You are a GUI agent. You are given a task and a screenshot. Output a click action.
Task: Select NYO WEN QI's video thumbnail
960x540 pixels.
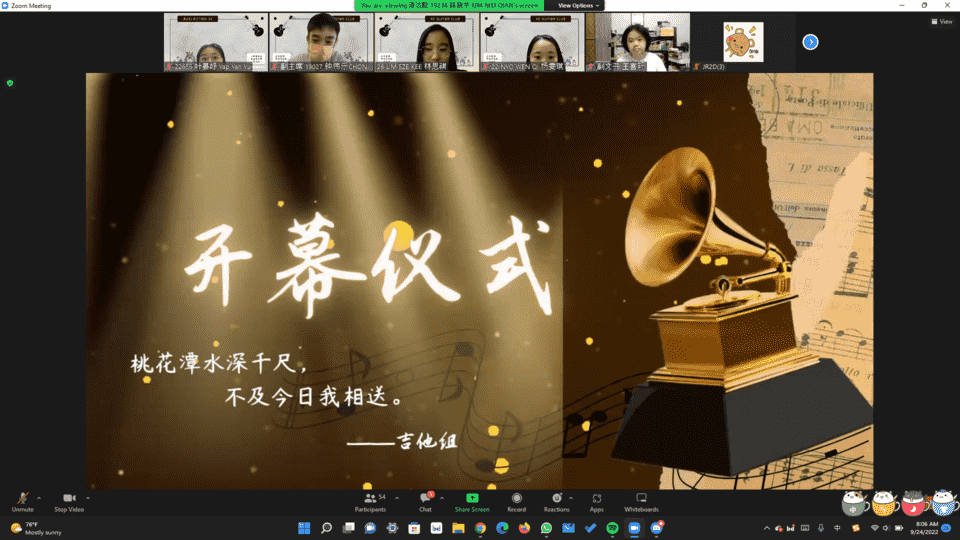(x=532, y=42)
